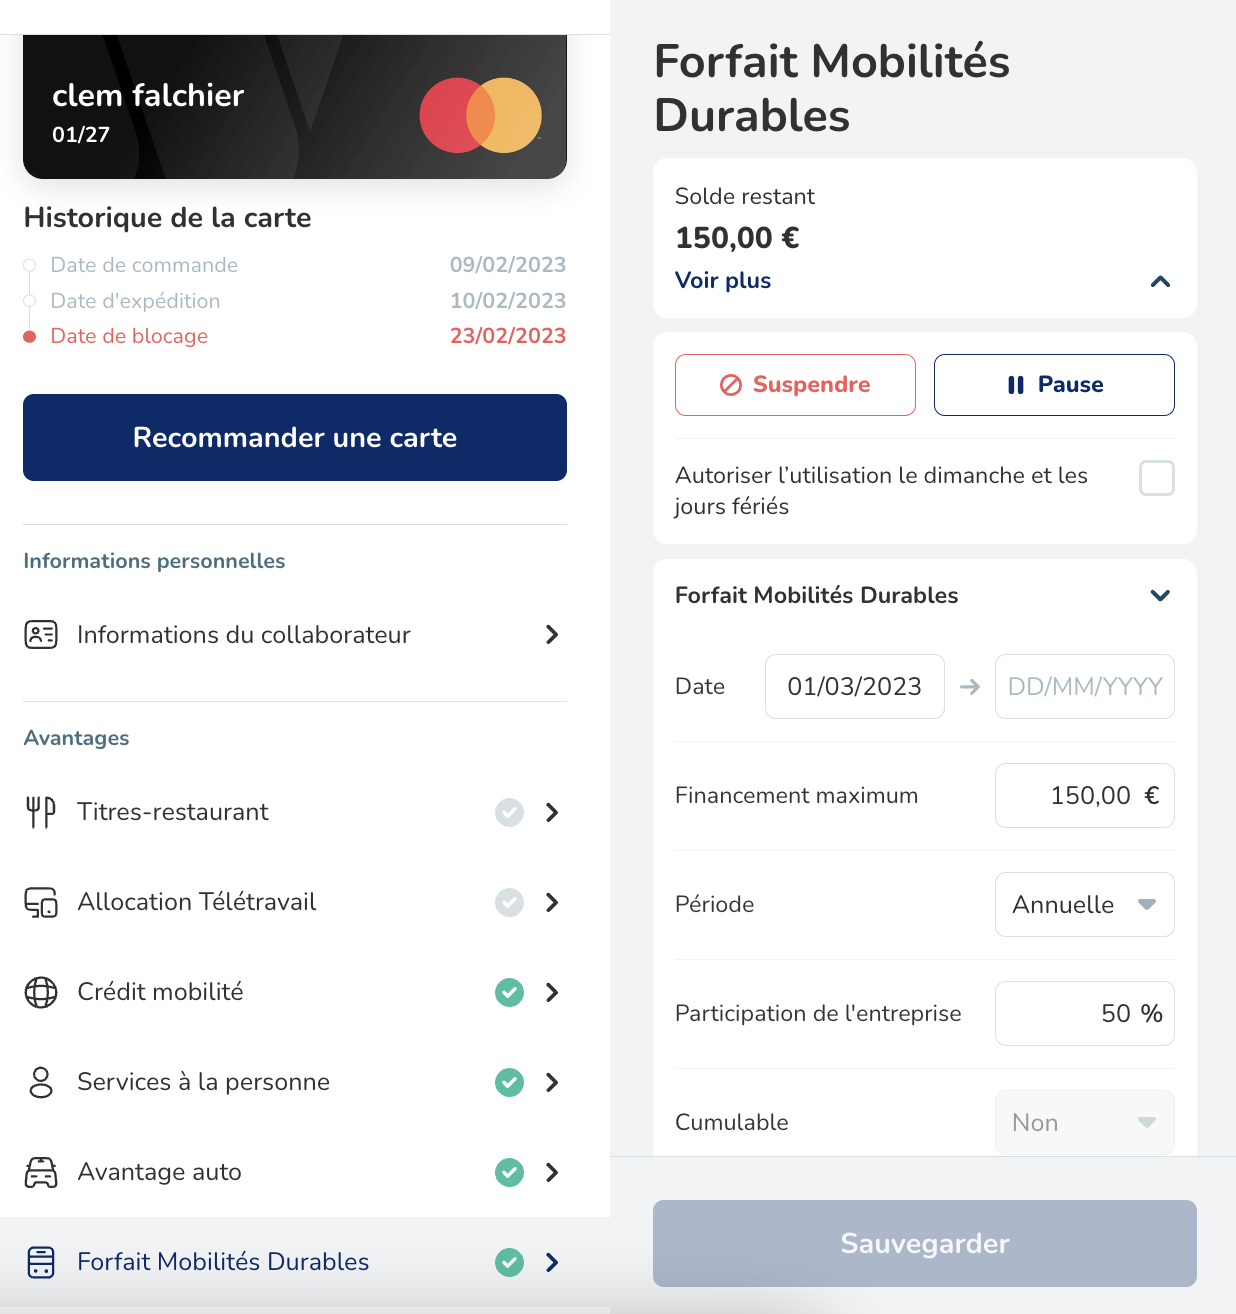Toggle the Crédit mobilité green status check

coord(510,992)
